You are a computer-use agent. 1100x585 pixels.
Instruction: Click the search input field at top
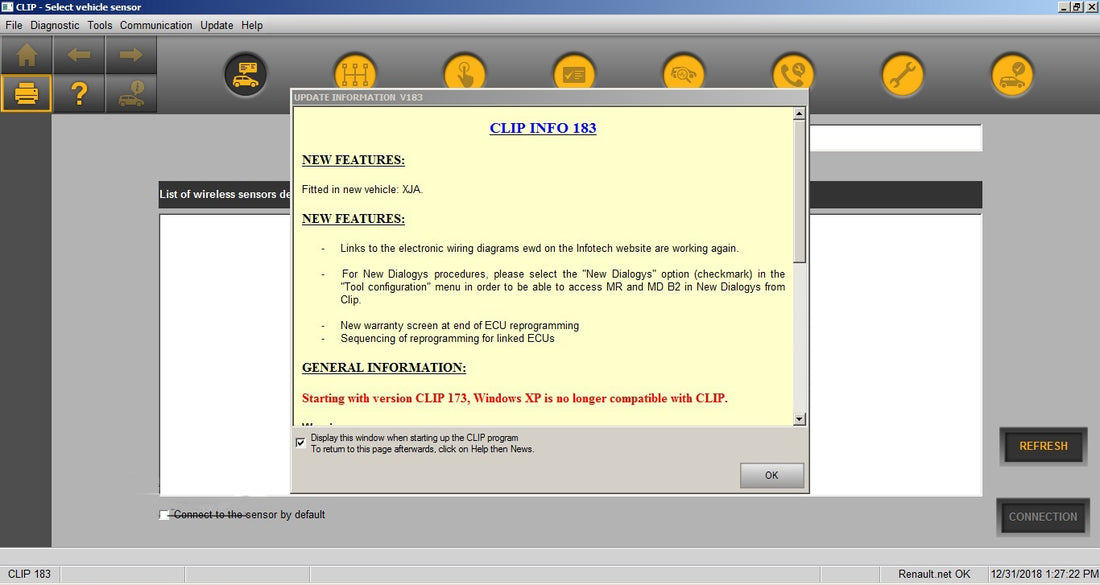(895, 138)
